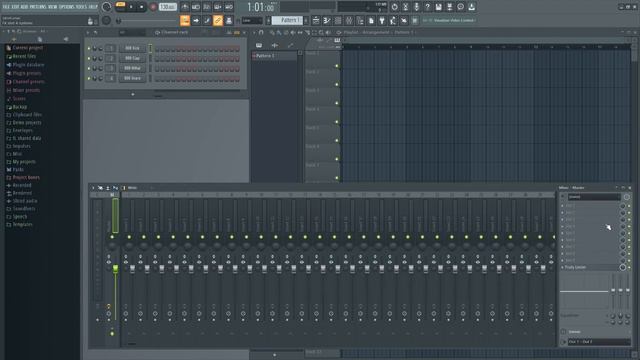The width and height of the screenshot is (640, 360).
Task: Click the save project disk icon
Action: click(438, 7)
